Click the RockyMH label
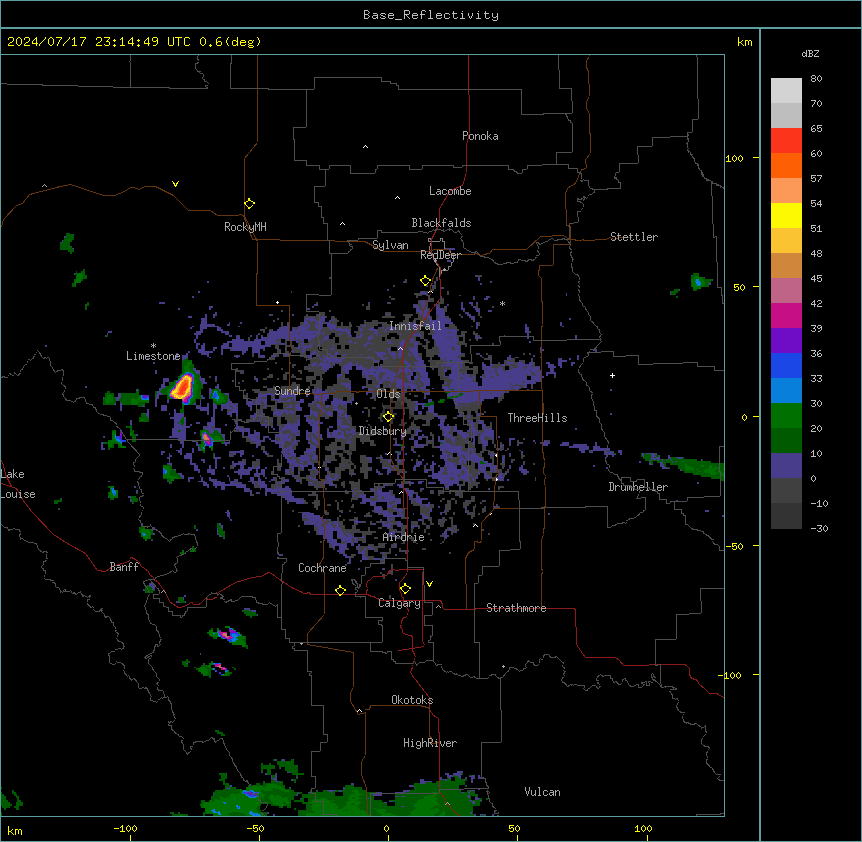Screen dimensions: 862x842 point(245,227)
